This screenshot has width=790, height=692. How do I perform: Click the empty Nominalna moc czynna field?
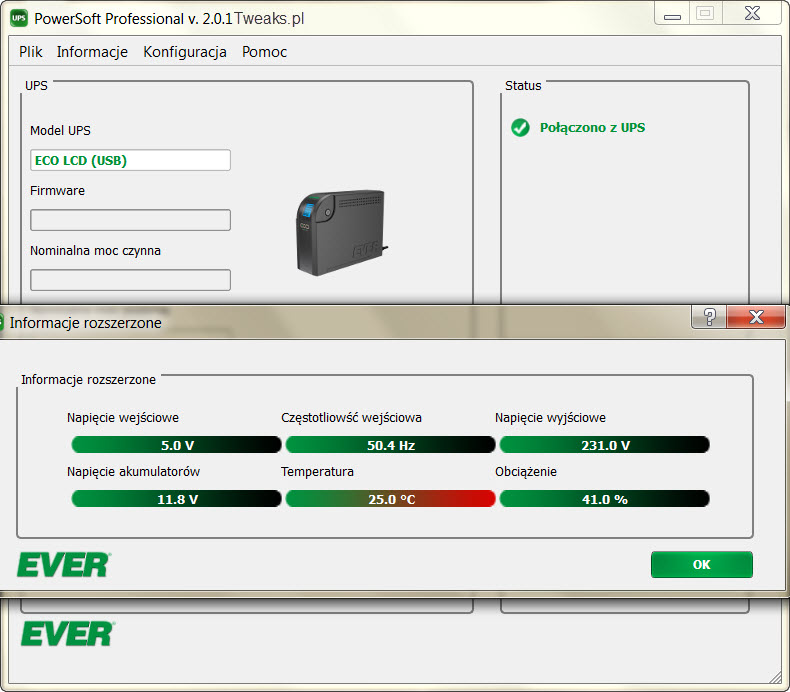click(x=130, y=280)
